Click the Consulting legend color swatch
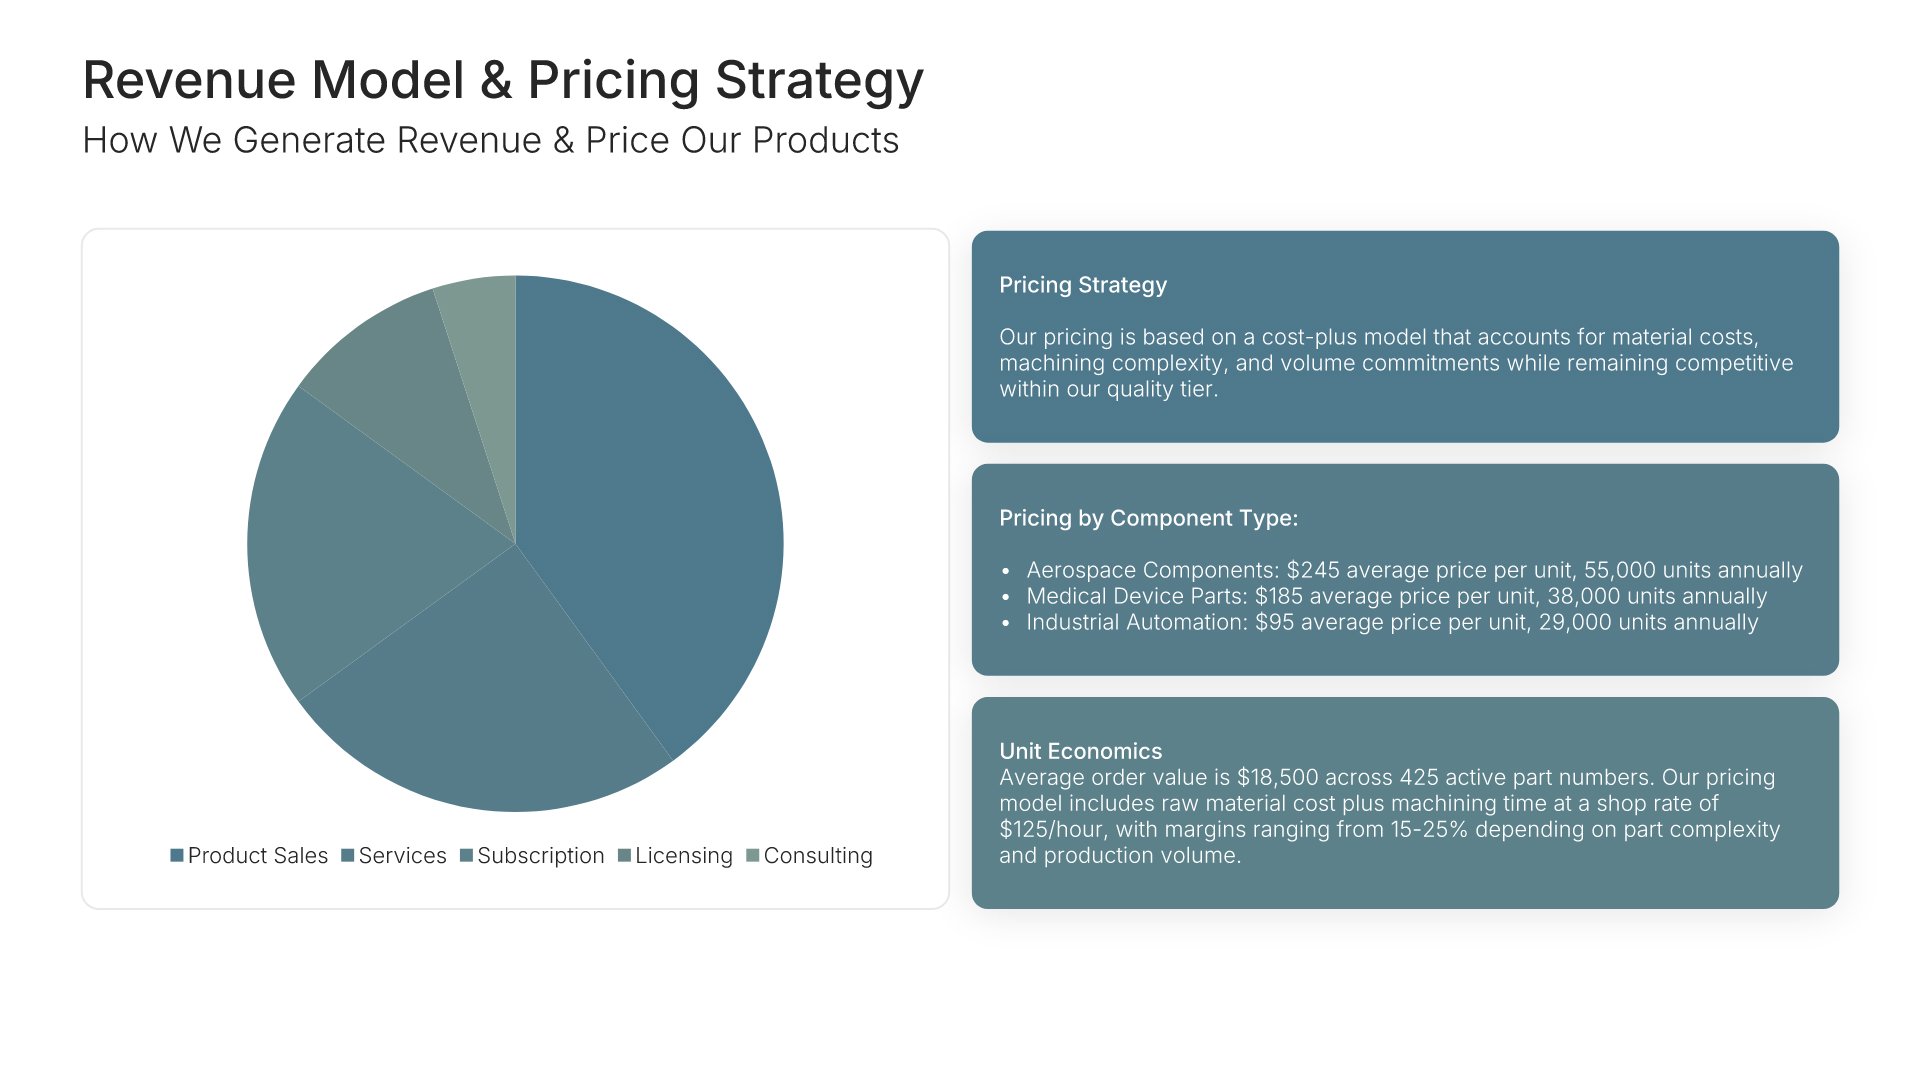Viewport: 1920px width, 1080px height. pos(753,856)
